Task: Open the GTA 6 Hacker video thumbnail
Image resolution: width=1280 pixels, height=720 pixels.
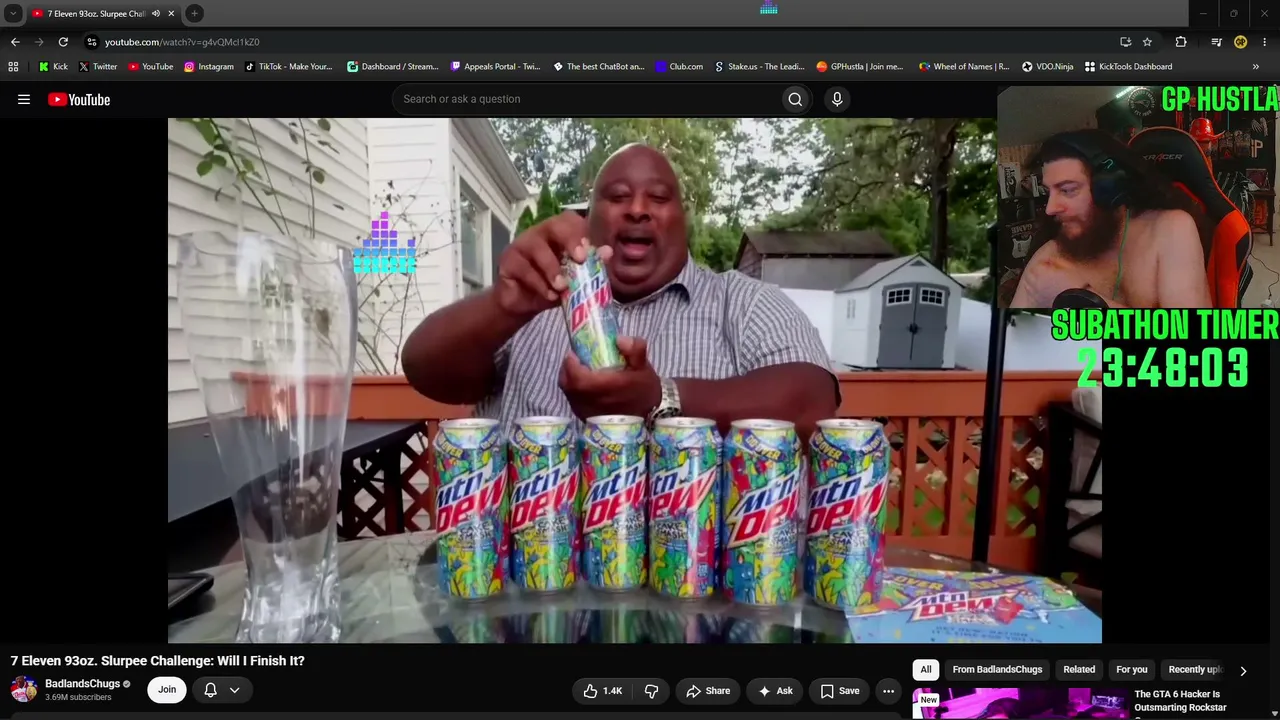Action: [x=1019, y=704]
